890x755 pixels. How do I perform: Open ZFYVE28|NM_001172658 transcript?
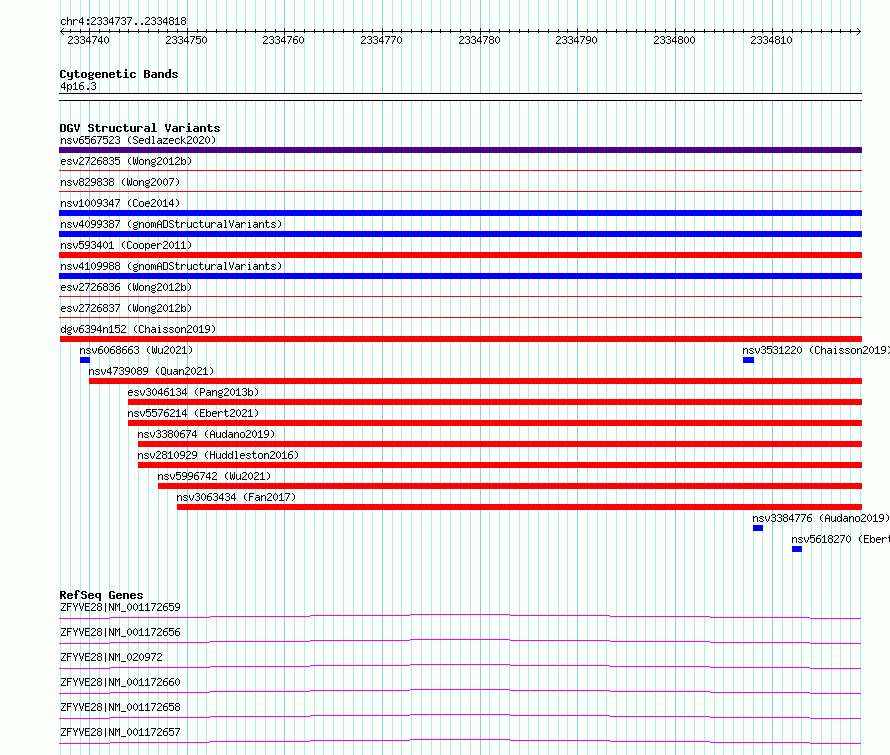coord(120,707)
